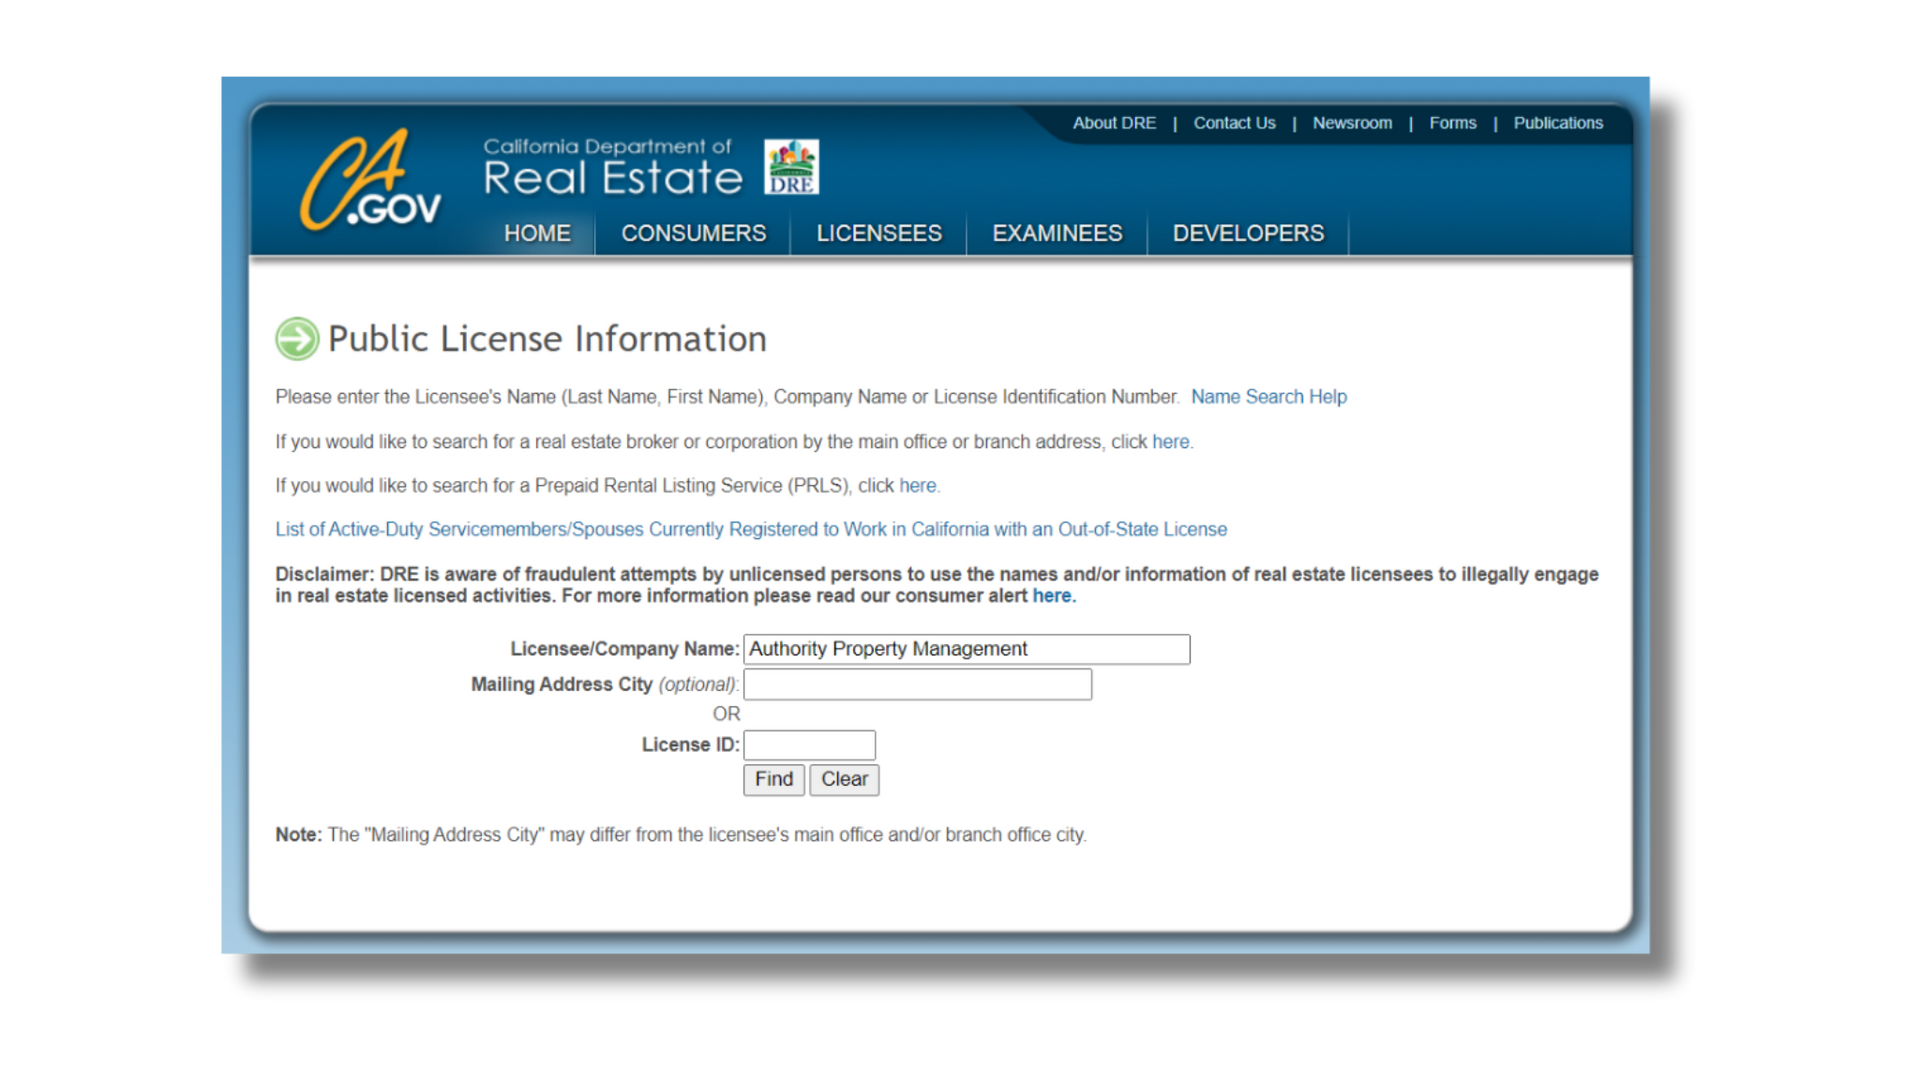
Task: Switch to the CONSUMERS tab
Action: coord(692,233)
